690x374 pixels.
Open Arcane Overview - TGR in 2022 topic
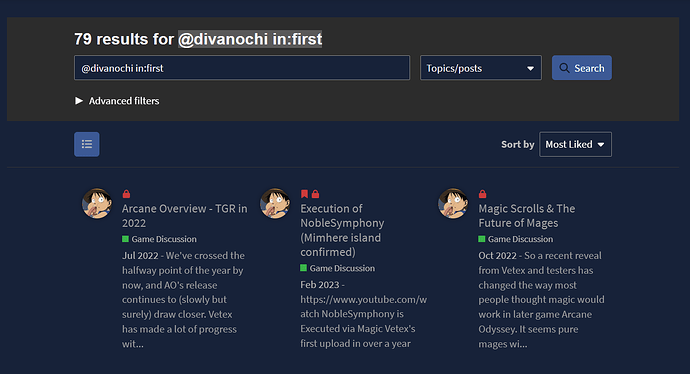(x=184, y=216)
